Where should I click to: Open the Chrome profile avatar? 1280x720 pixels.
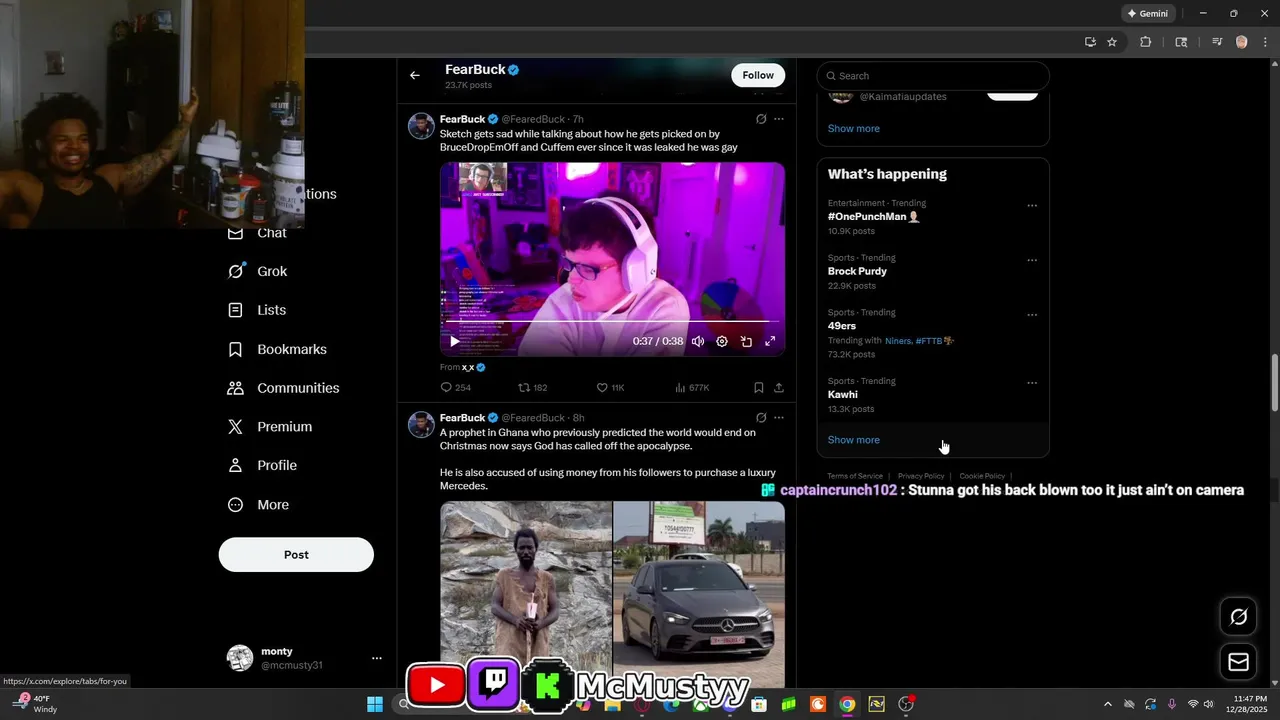1242,42
